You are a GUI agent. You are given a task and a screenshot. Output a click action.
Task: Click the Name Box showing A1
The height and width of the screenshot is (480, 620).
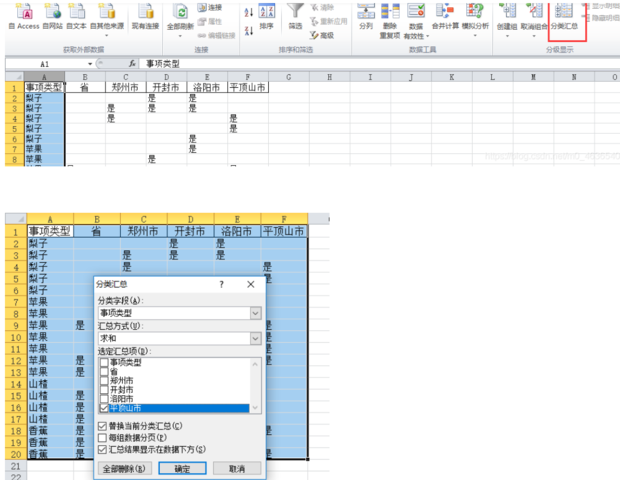(x=45, y=64)
